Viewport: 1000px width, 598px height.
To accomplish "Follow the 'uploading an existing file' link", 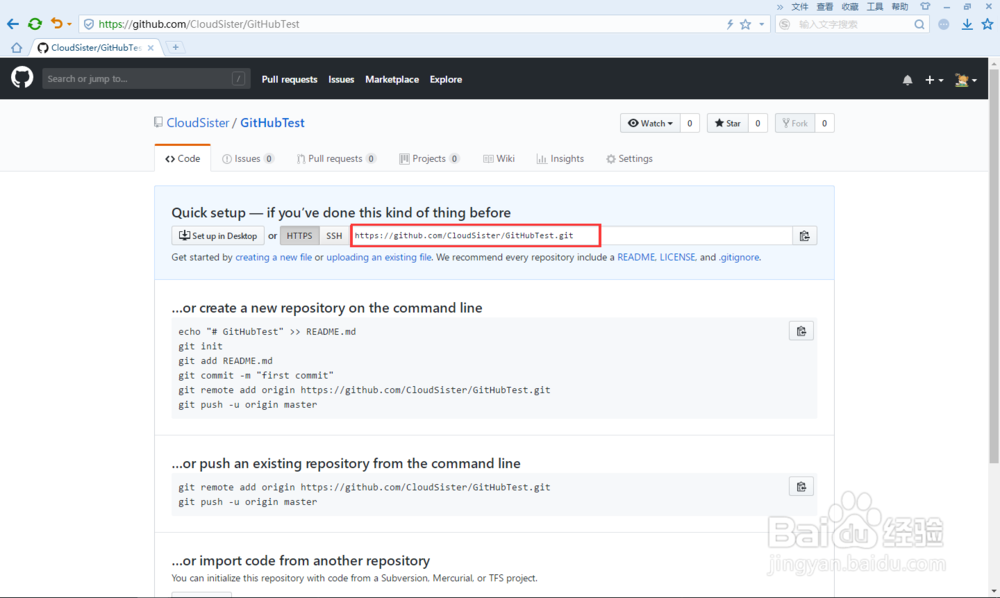I will coord(379,258).
